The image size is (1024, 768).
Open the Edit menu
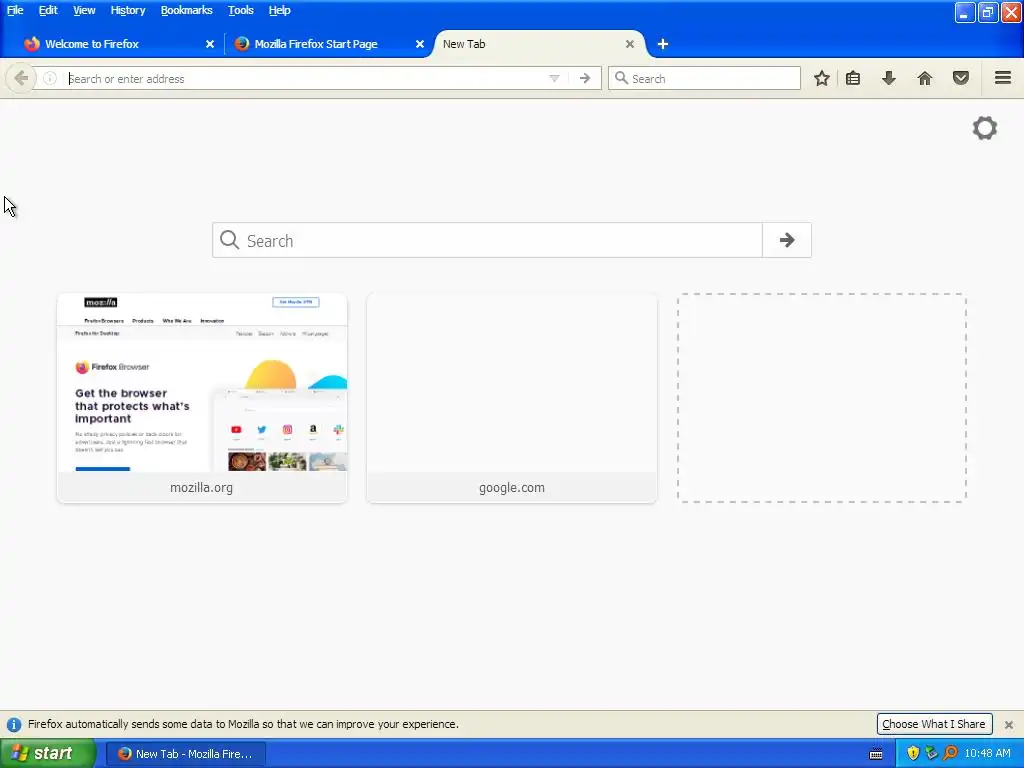click(48, 10)
